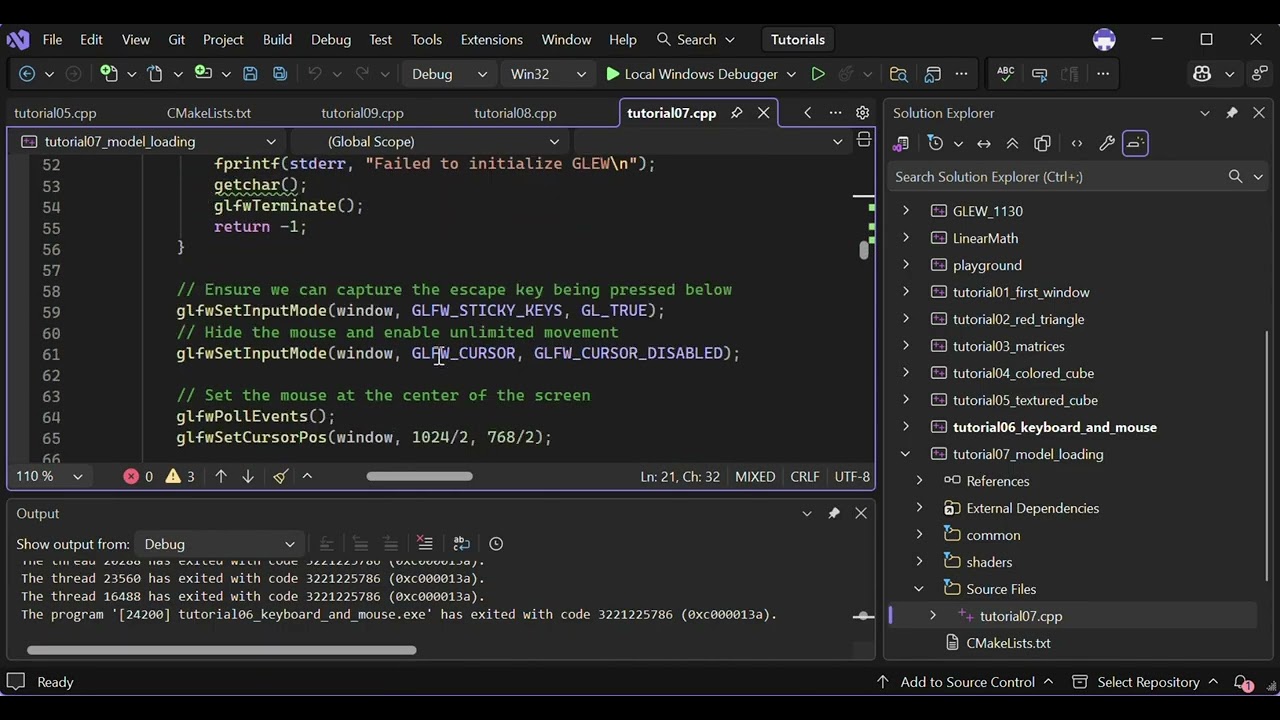Open Properties wrench icon in Solution Explorer
This screenshot has width=1280, height=720.
pos(1107,143)
